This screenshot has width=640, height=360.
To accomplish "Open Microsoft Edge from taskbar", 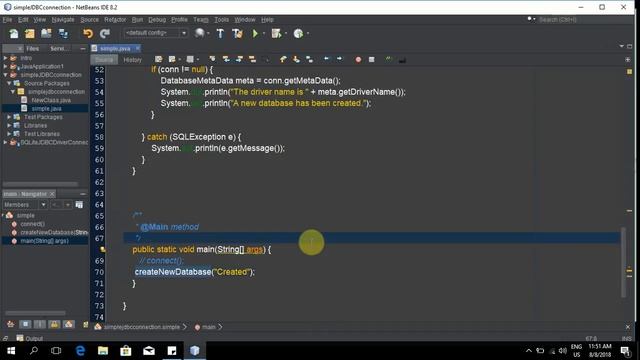I will point(80,351).
